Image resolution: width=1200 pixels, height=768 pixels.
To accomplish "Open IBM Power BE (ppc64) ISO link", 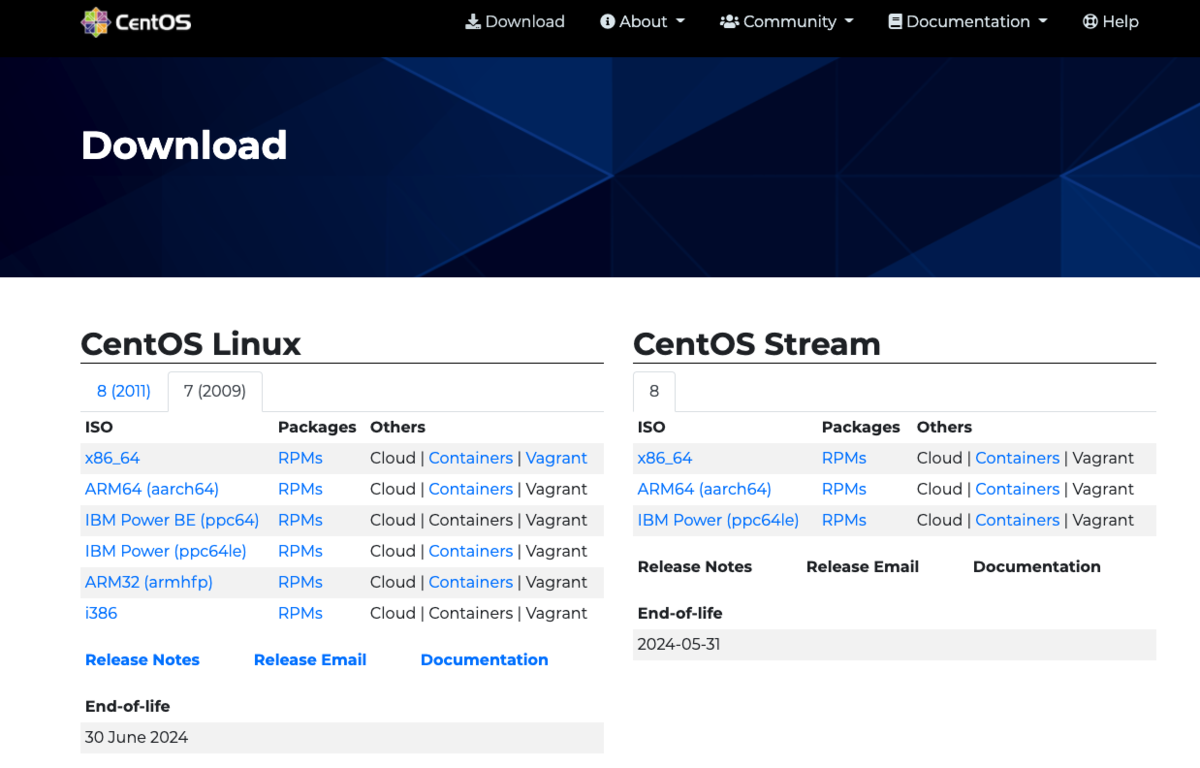I will (172, 520).
